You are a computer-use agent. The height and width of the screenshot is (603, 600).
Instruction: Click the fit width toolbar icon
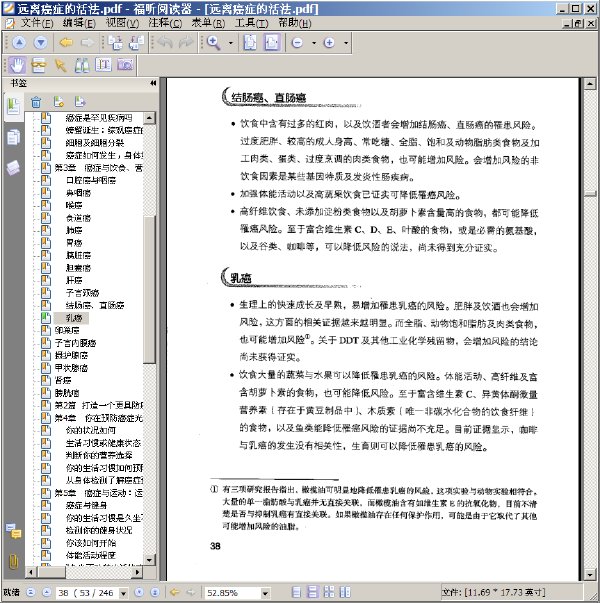tap(272, 43)
